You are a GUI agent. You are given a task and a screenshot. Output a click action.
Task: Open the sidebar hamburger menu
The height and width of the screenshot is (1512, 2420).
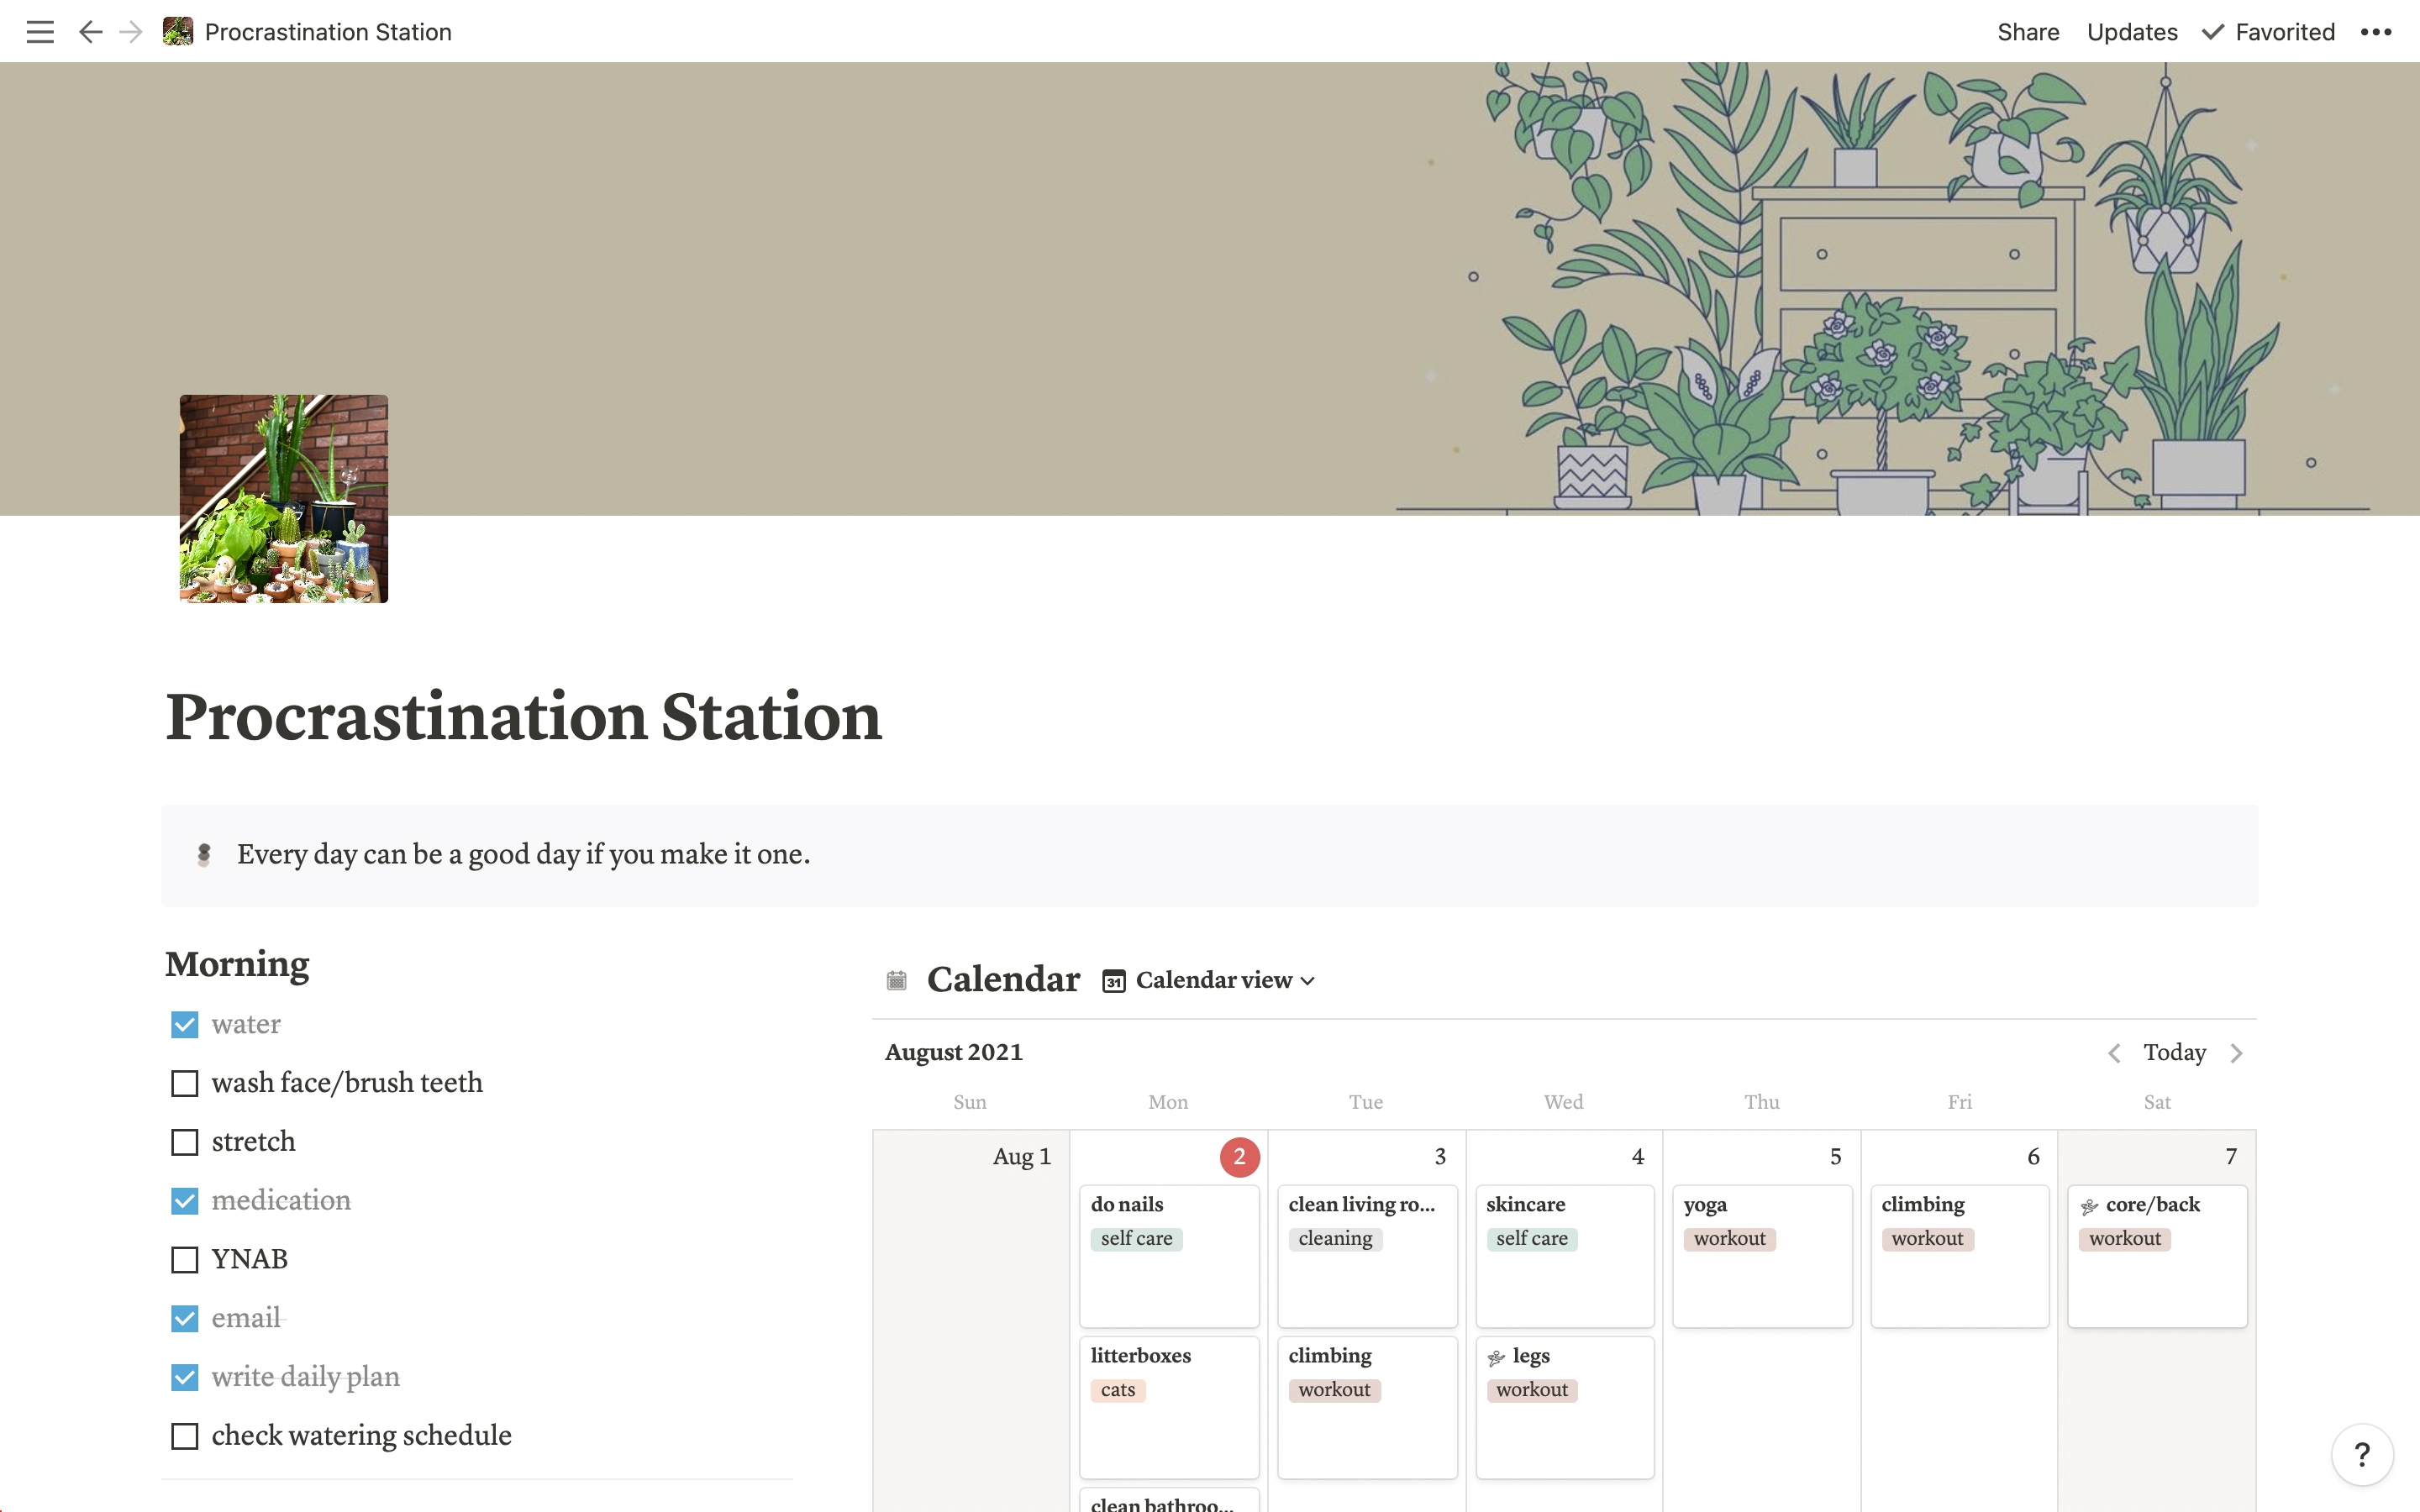pyautogui.click(x=40, y=32)
